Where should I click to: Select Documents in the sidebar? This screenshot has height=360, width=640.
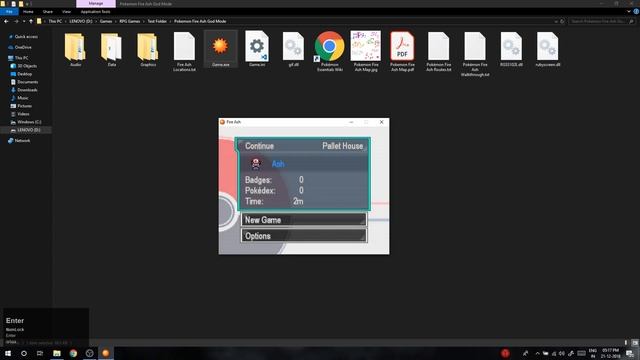tap(27, 82)
